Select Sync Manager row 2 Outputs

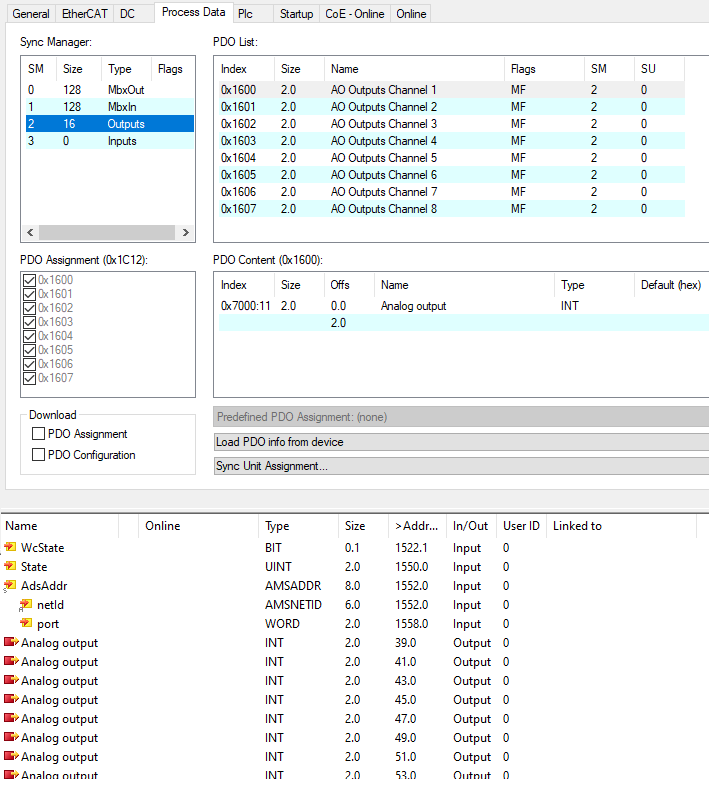coord(109,124)
